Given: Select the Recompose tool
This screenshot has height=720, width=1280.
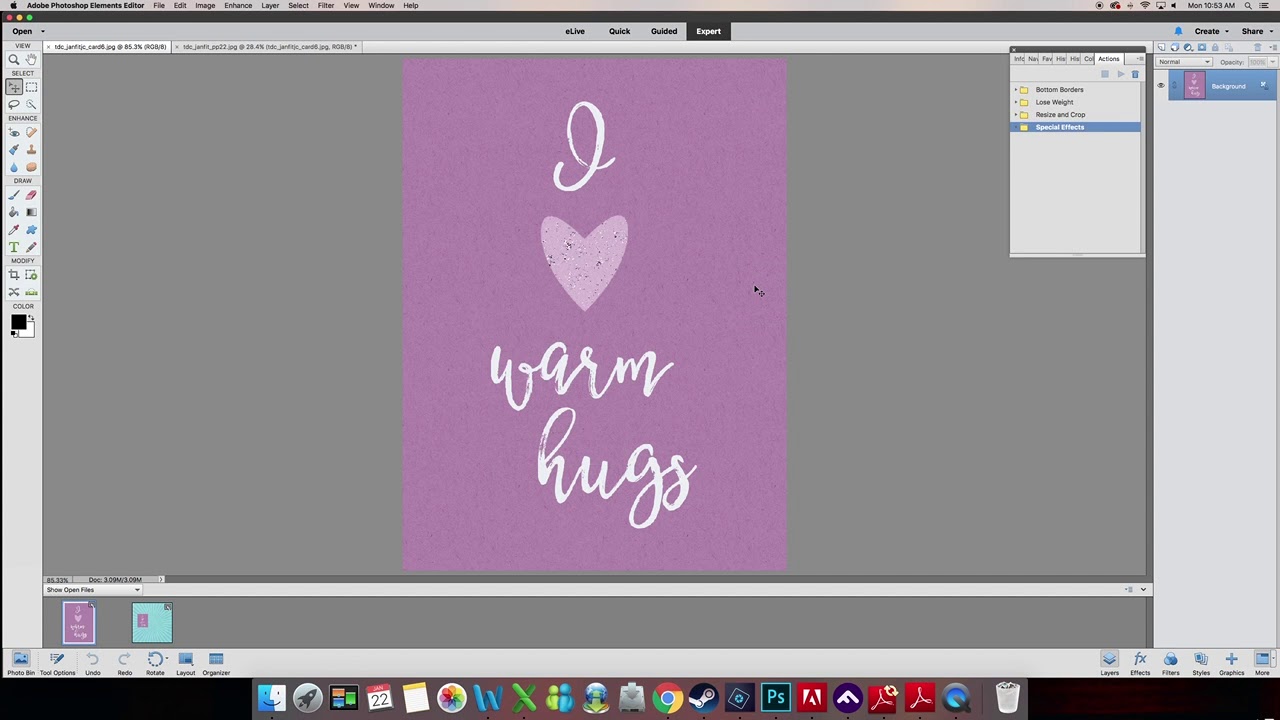Looking at the screenshot, I should [31, 275].
